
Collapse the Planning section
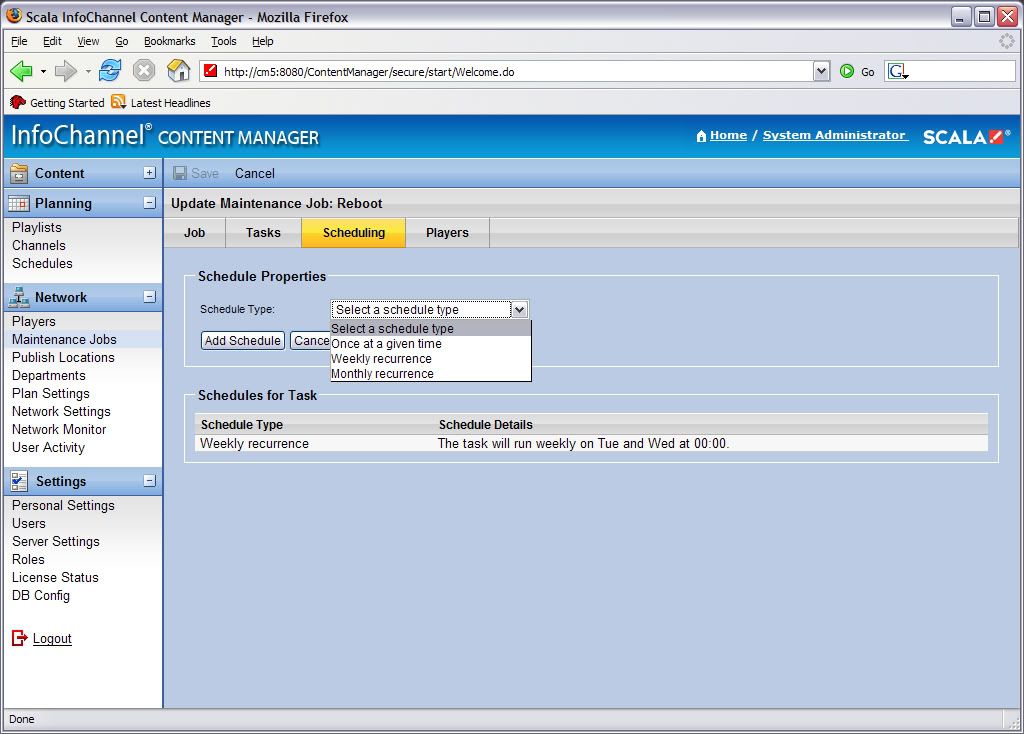[150, 202]
